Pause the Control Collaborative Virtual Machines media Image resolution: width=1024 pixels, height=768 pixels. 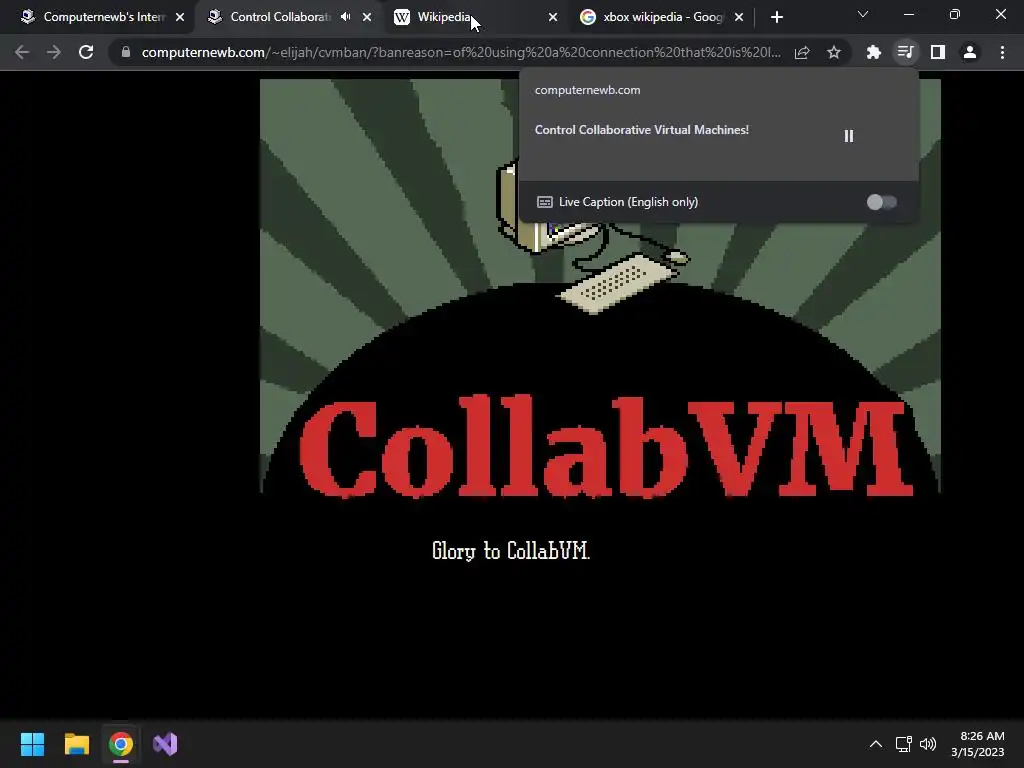pyautogui.click(x=848, y=136)
